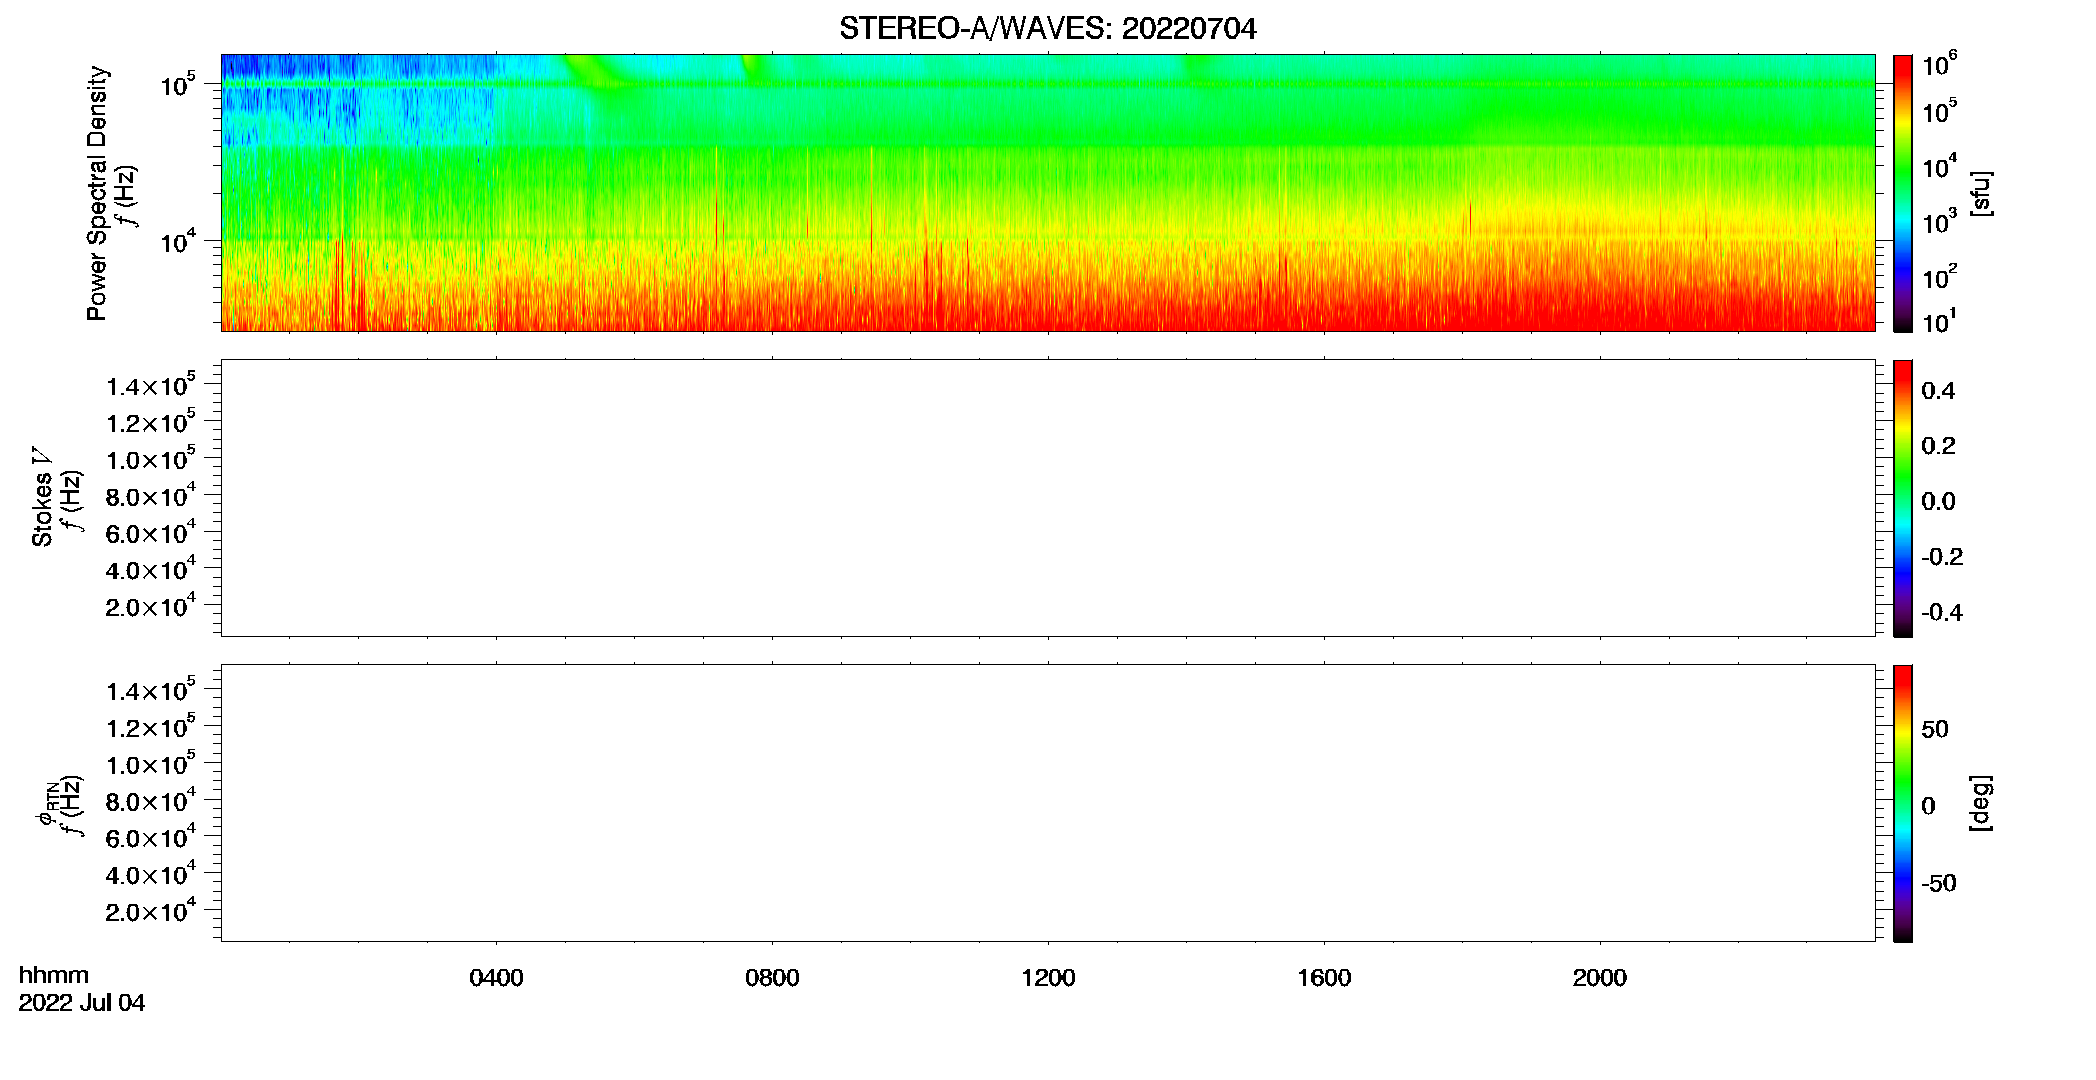Click the degrees color bar of bottom panel
Viewport: 2096px width, 1080px height.
click(x=1903, y=803)
